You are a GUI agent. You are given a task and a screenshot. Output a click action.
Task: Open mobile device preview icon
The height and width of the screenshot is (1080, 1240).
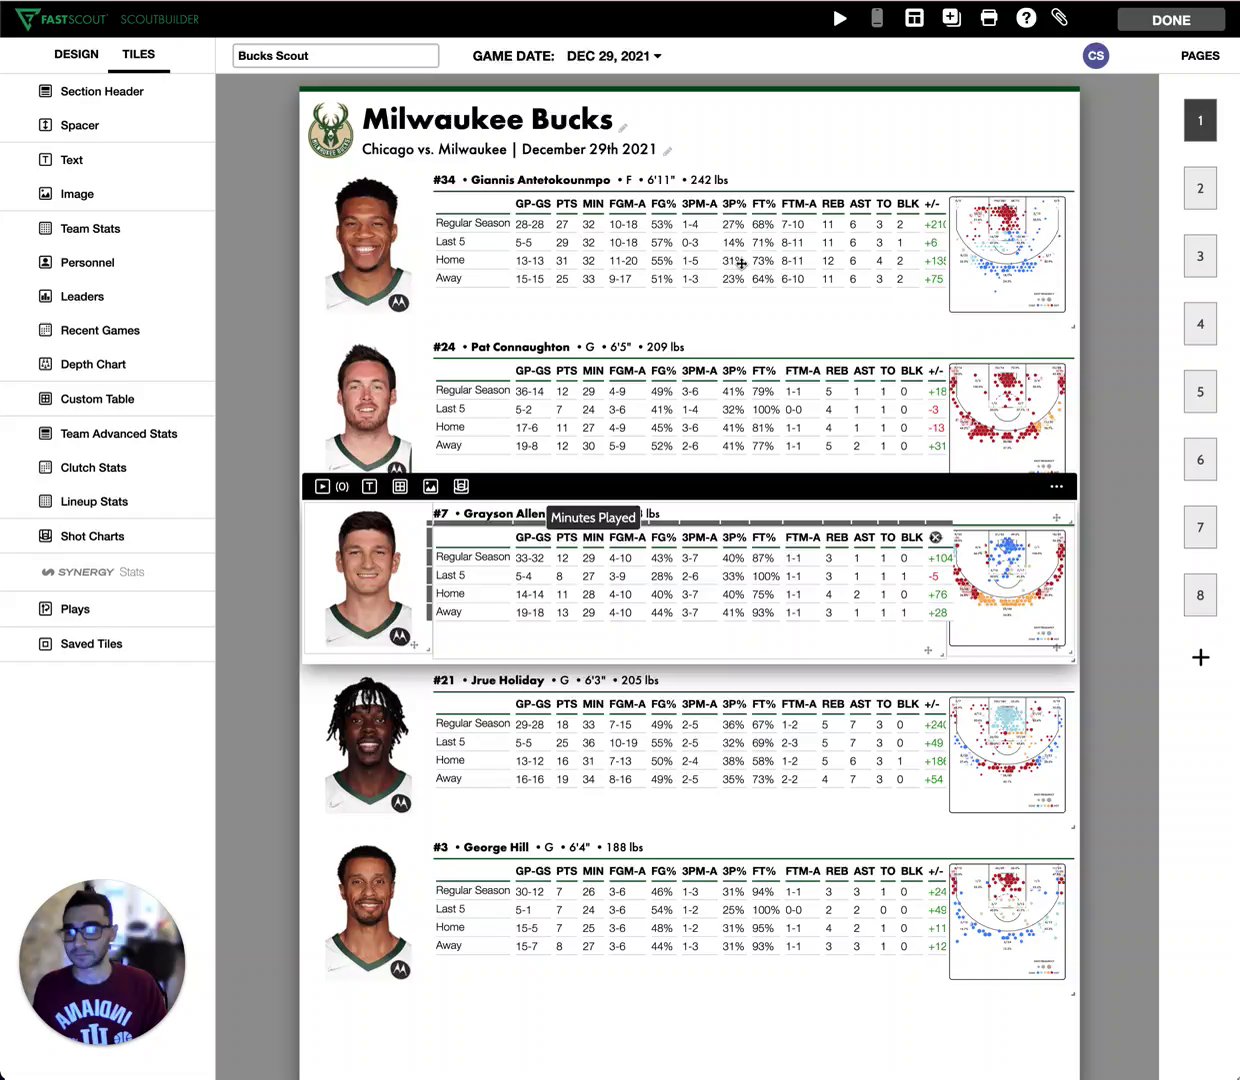[x=877, y=18]
